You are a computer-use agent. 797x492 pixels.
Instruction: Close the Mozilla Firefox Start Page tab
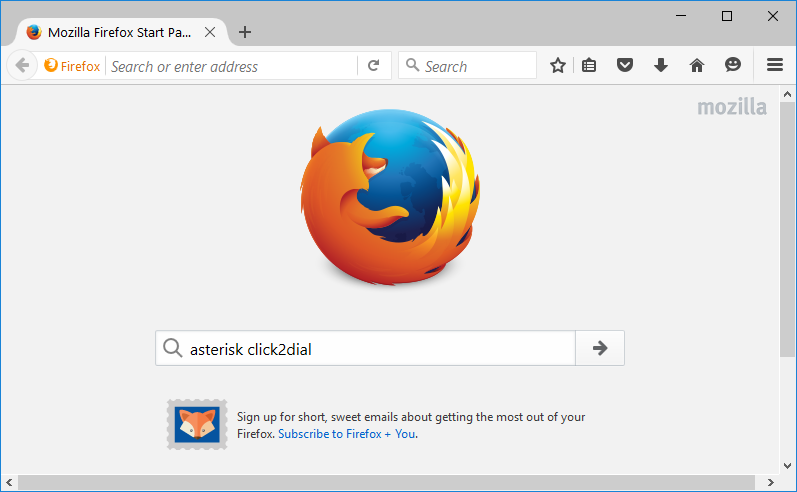[x=209, y=32]
